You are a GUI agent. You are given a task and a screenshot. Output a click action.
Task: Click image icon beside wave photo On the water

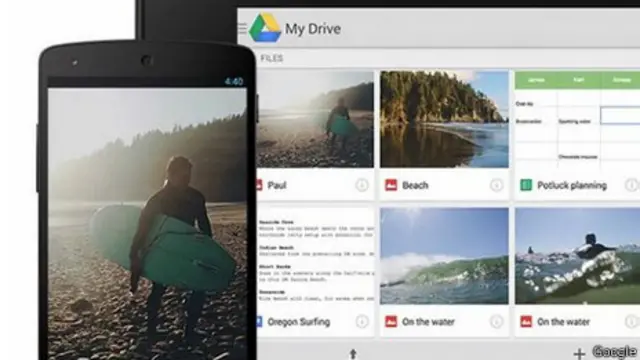coord(391,322)
